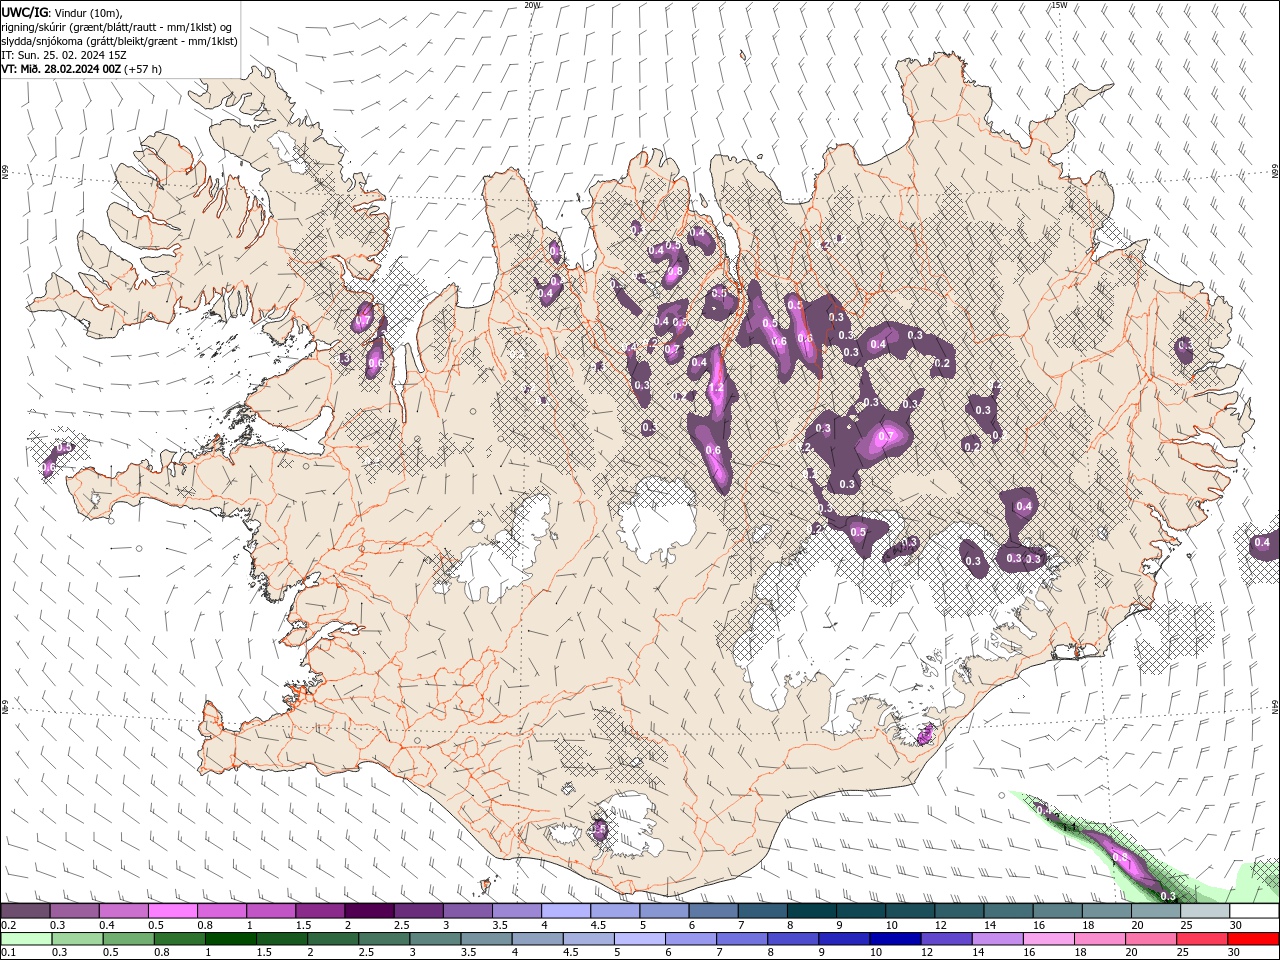Select the 'slydda/snjókoma' legend description line

click(x=120, y=41)
